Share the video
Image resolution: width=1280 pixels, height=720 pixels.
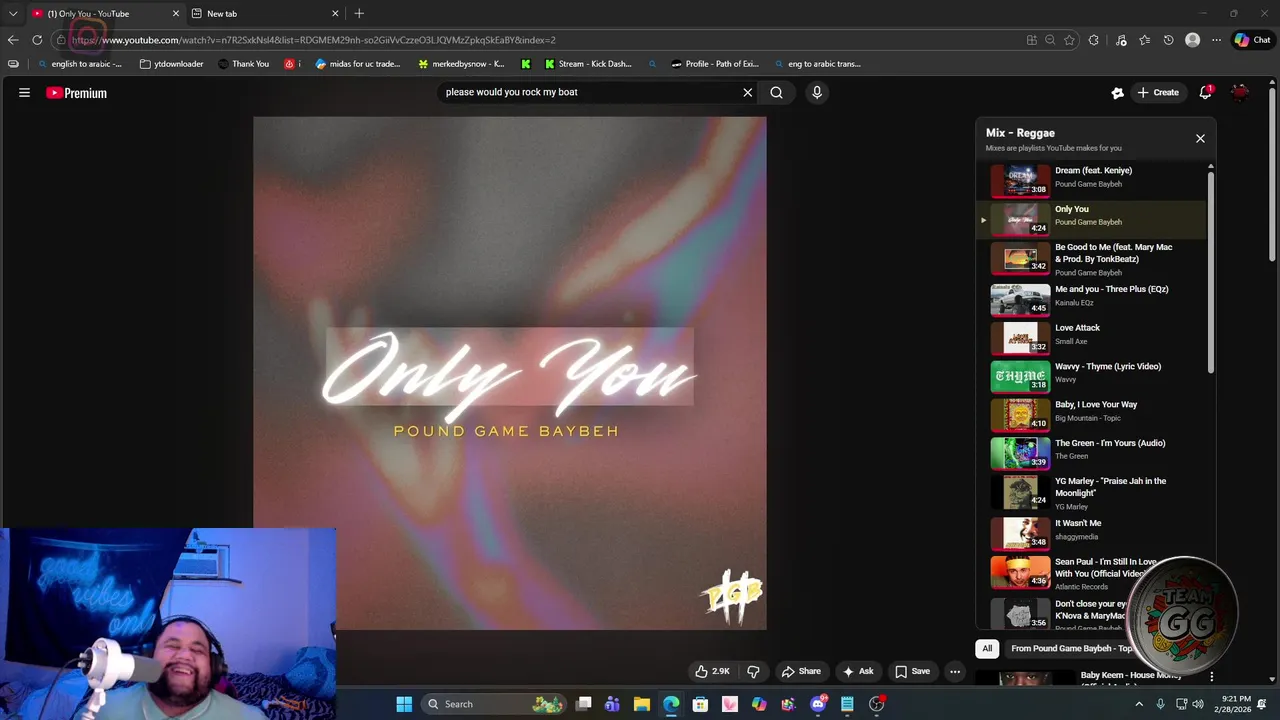coord(801,671)
